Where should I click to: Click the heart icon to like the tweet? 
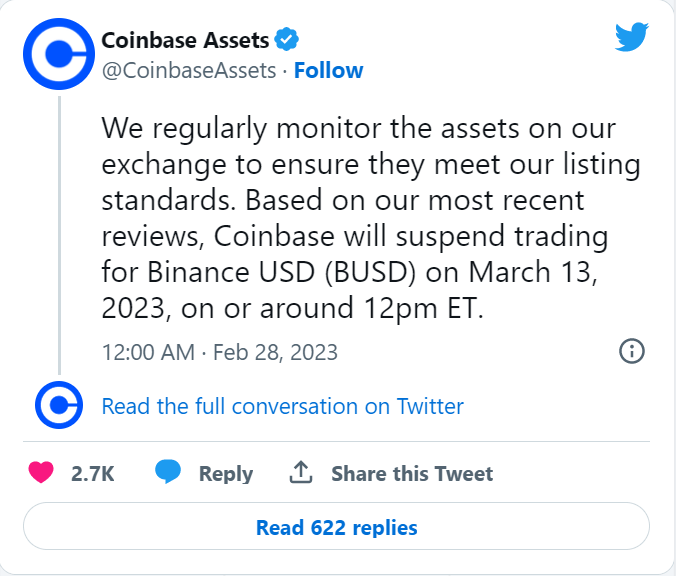41,473
